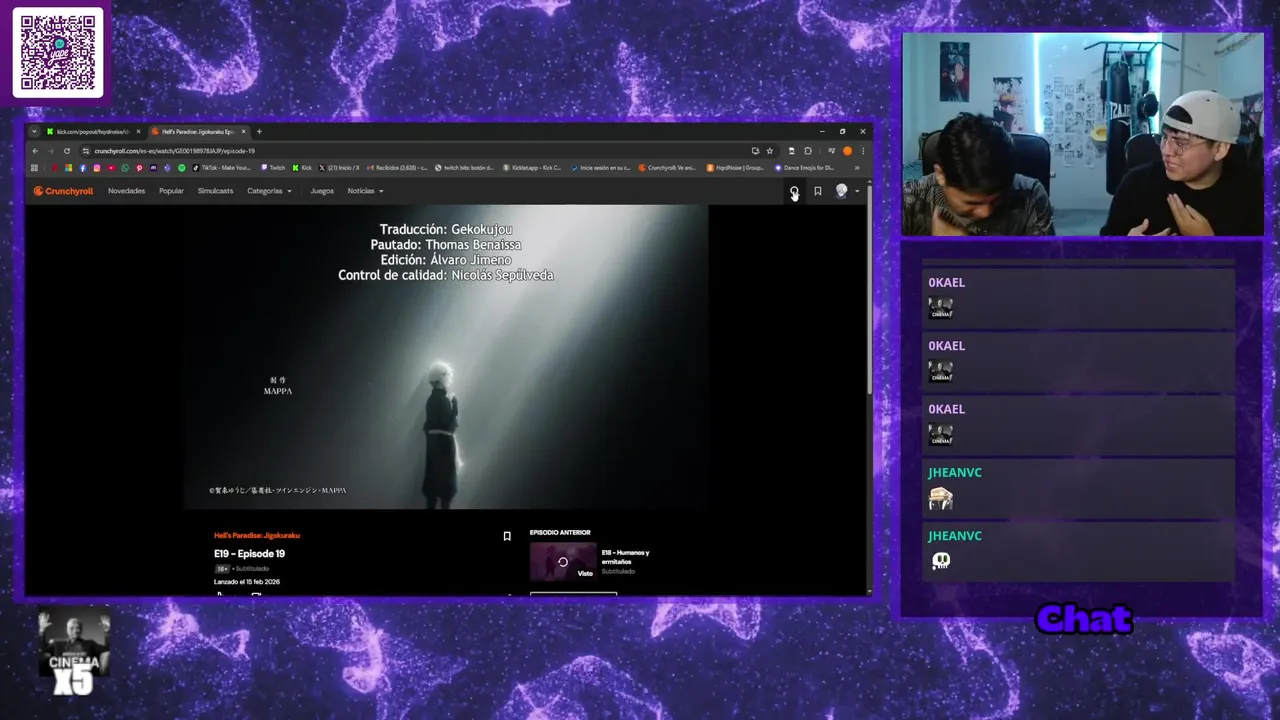The width and height of the screenshot is (1280, 720).
Task: Bookmark this page with the star icon
Action: pos(769,151)
